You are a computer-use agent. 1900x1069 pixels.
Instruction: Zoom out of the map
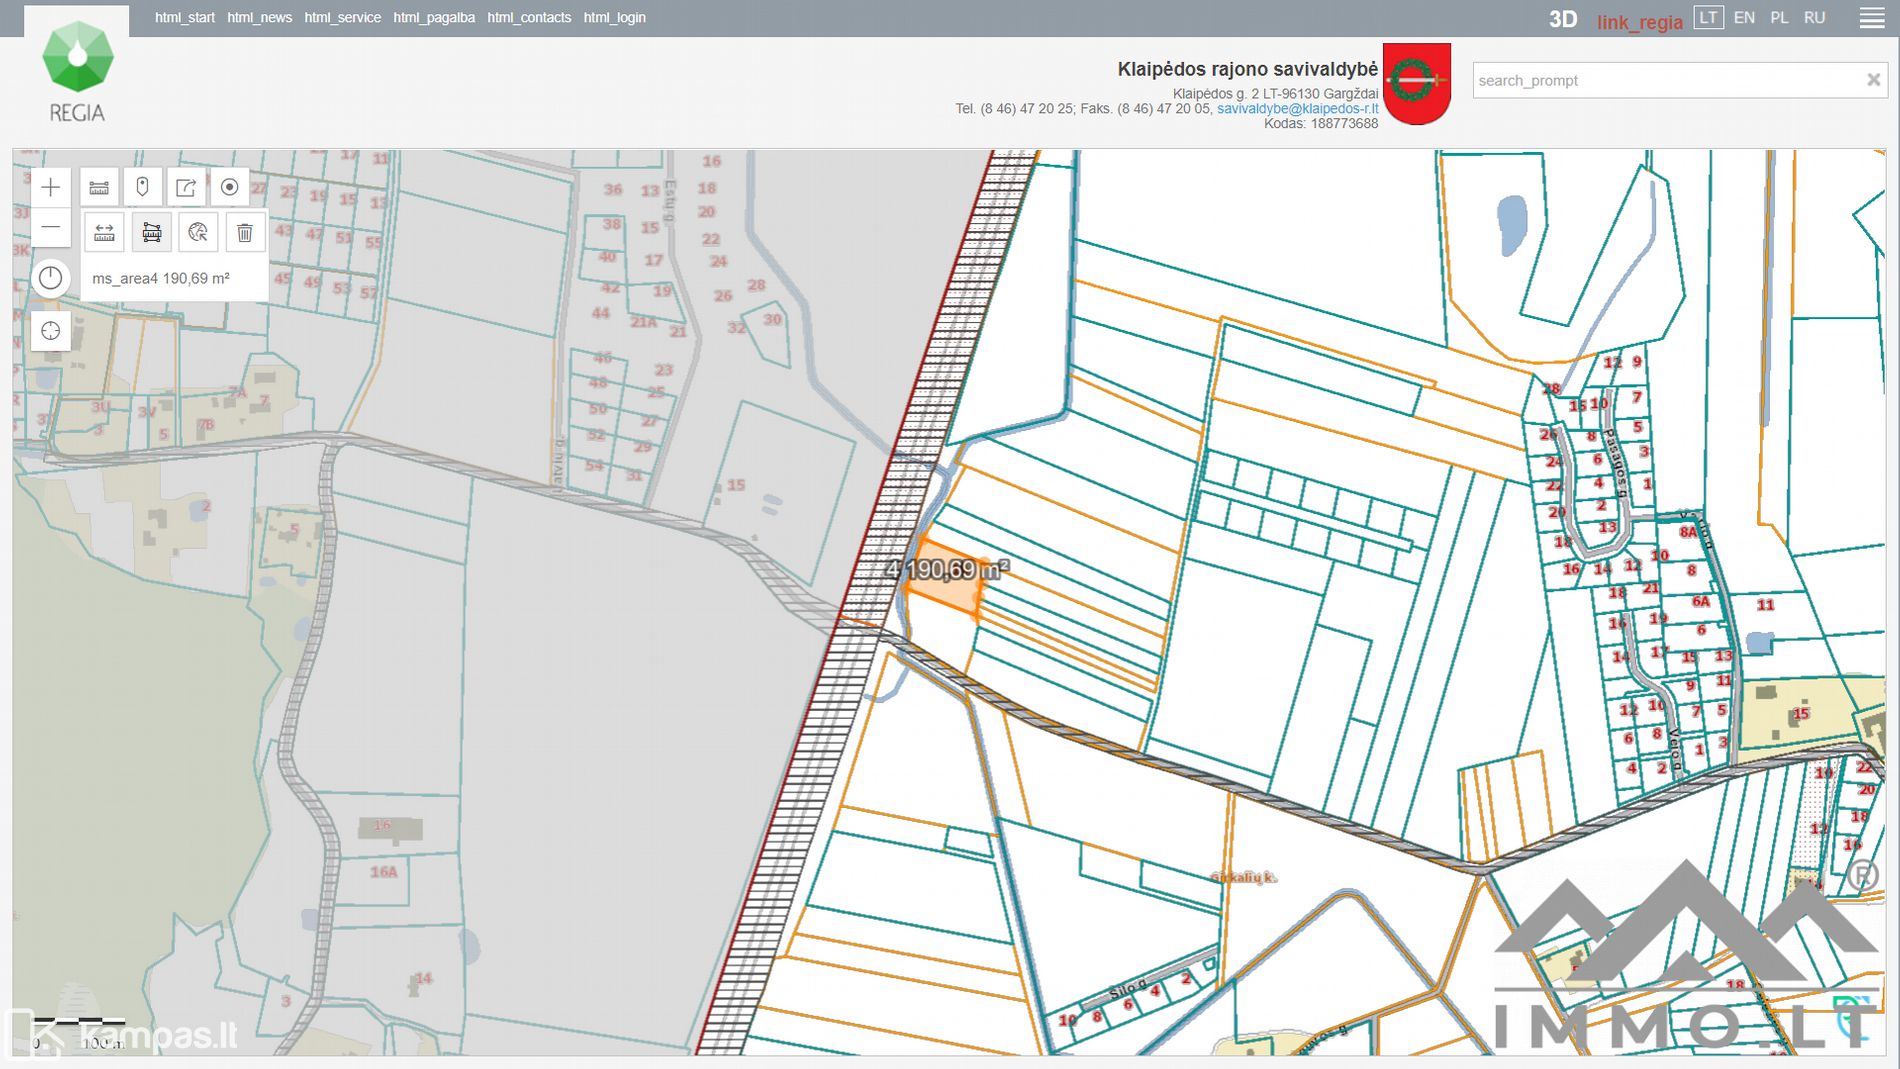(x=51, y=228)
